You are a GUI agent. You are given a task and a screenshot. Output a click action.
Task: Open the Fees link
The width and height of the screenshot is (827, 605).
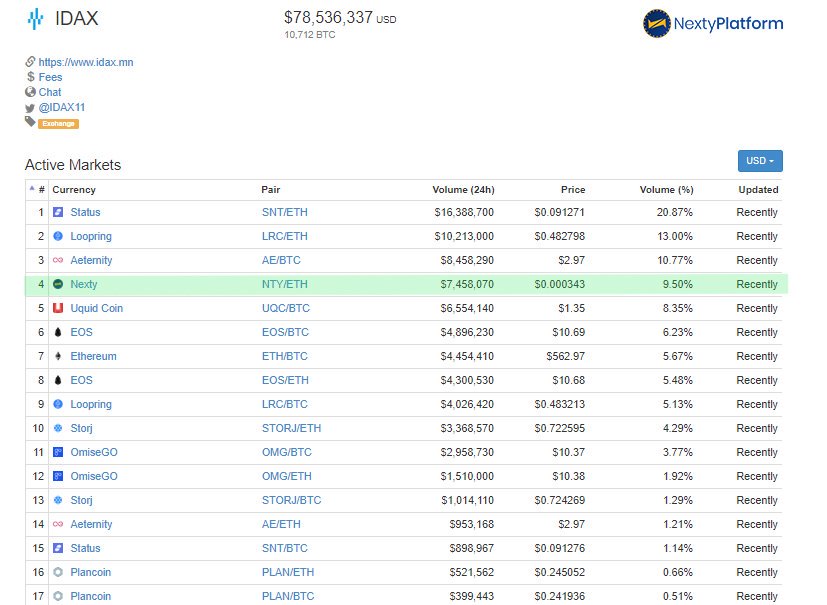point(50,77)
